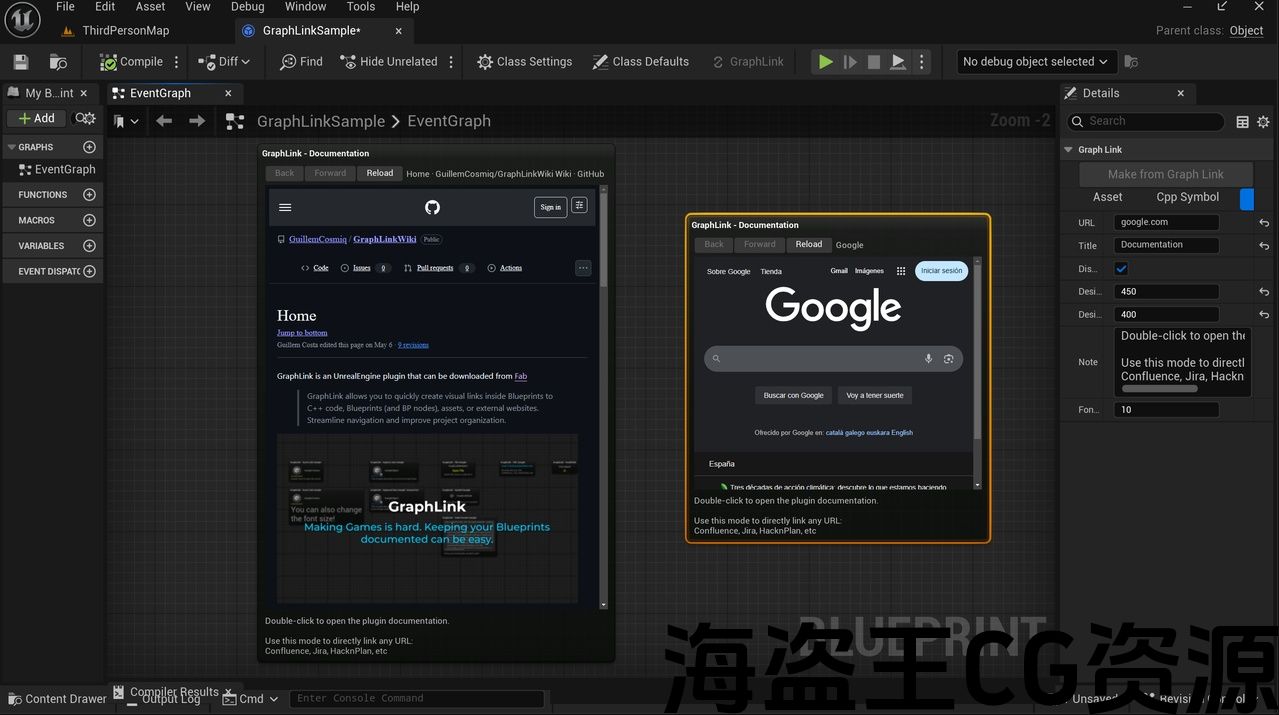
Task: Select the Cpp Symbol mode option
Action: click(x=1187, y=198)
